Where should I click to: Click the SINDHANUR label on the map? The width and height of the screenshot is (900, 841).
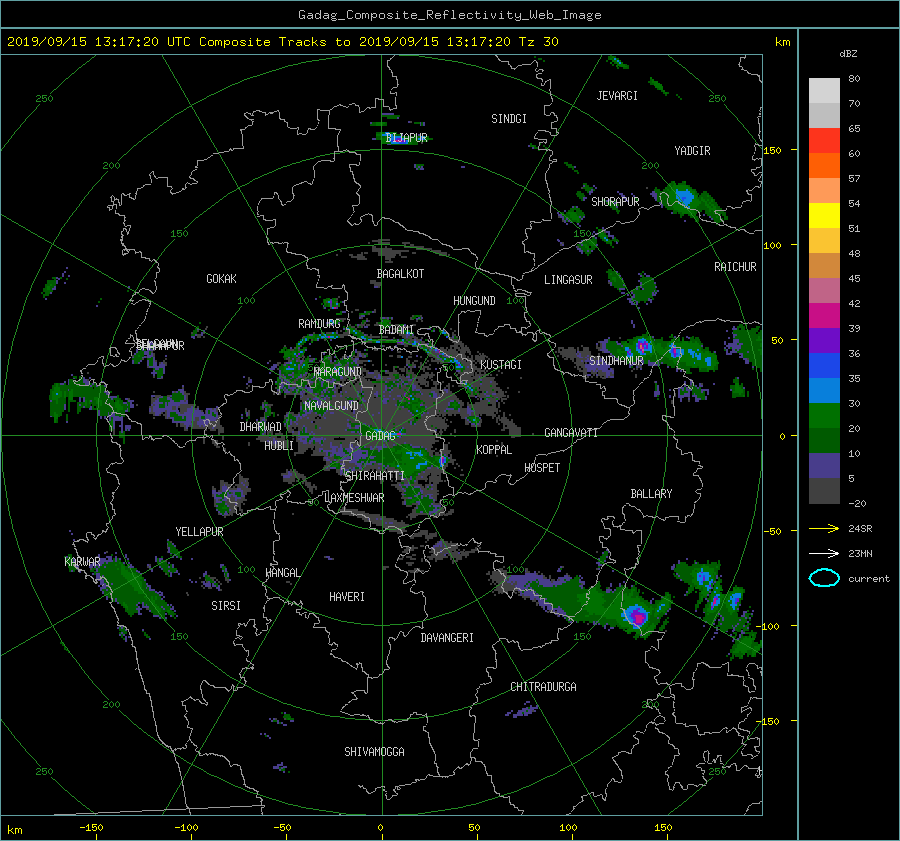click(616, 361)
